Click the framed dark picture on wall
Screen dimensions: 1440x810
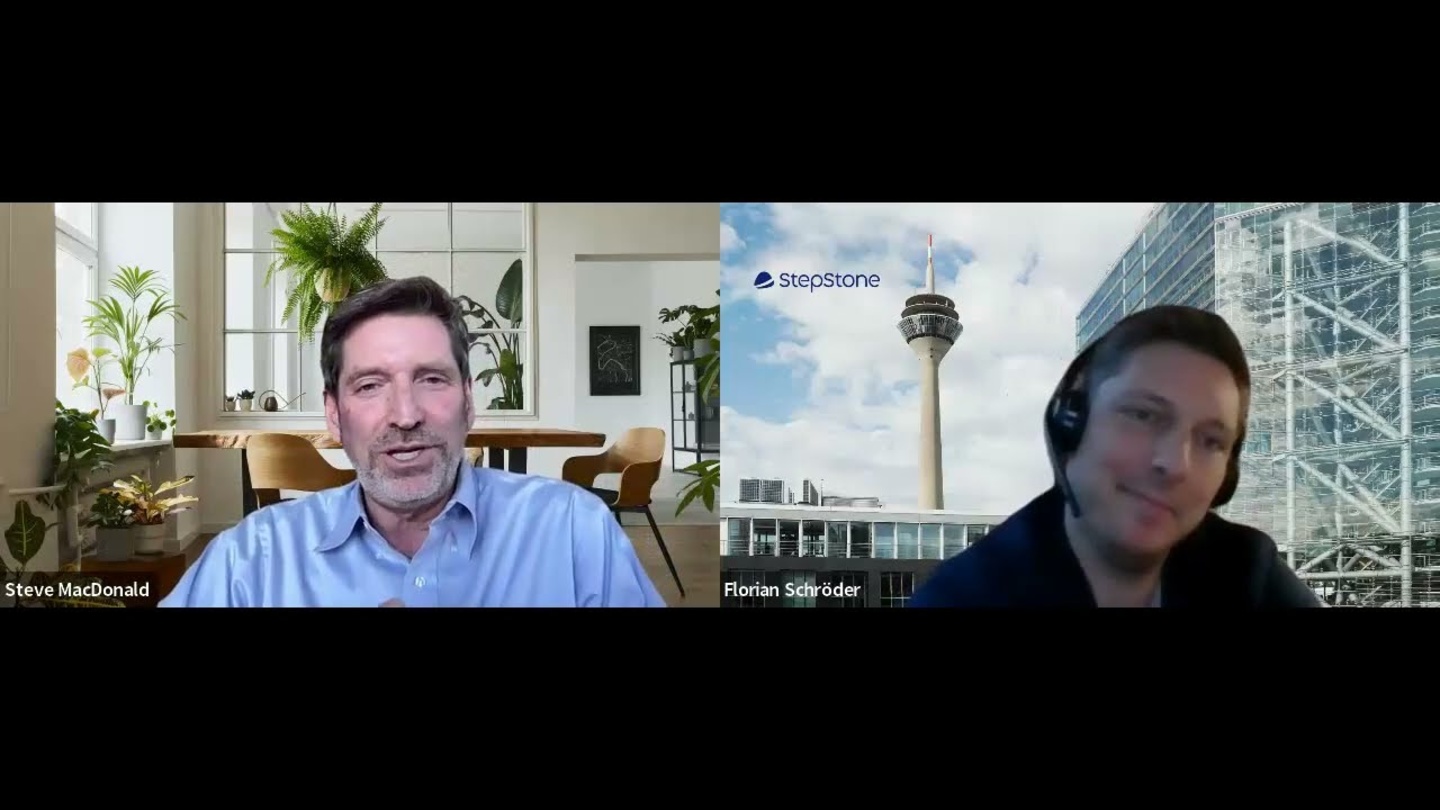[x=613, y=360]
